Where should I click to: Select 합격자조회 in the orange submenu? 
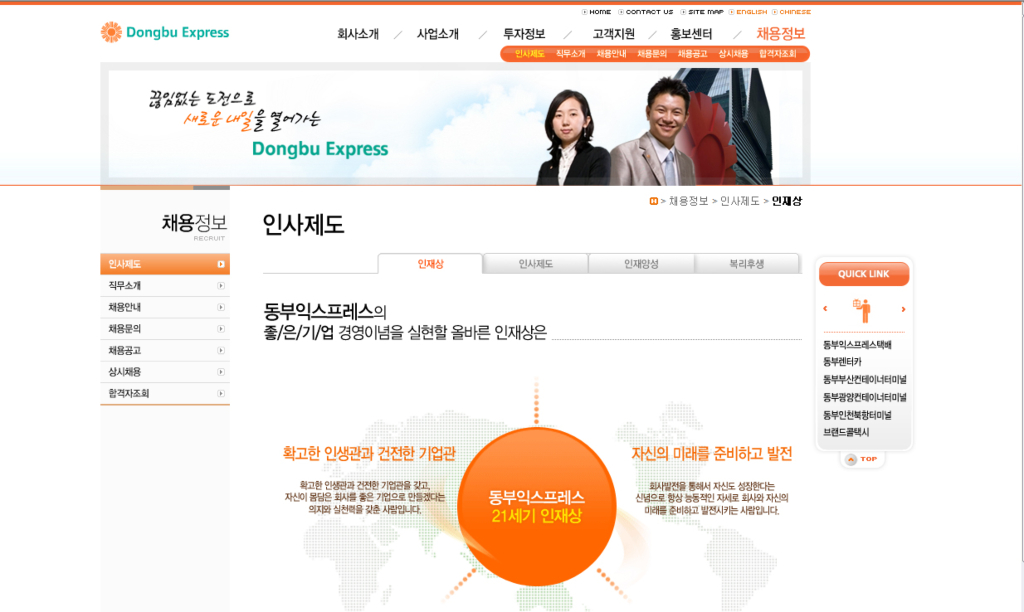coord(777,54)
